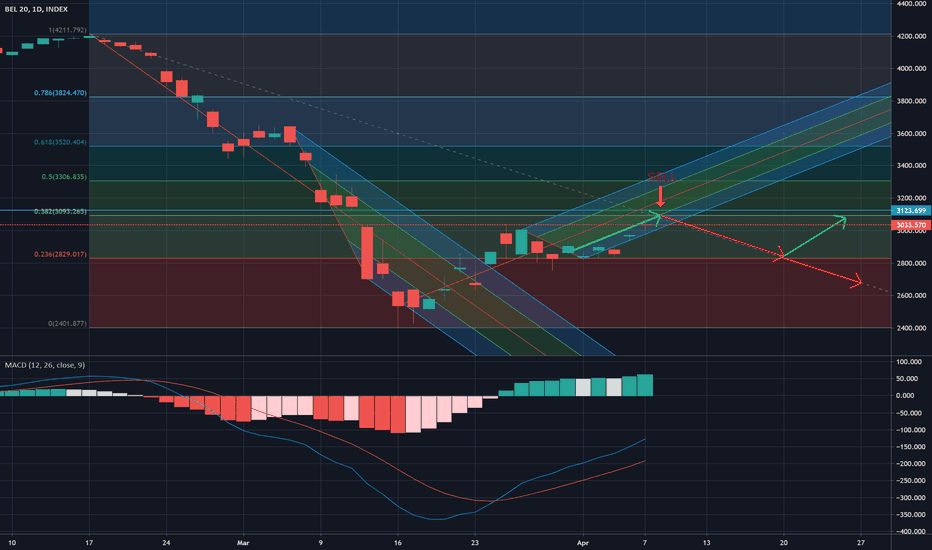Select the 0.786(3824.470) Fibonacci level label
Screen dimensions: 932x550
[60, 93]
